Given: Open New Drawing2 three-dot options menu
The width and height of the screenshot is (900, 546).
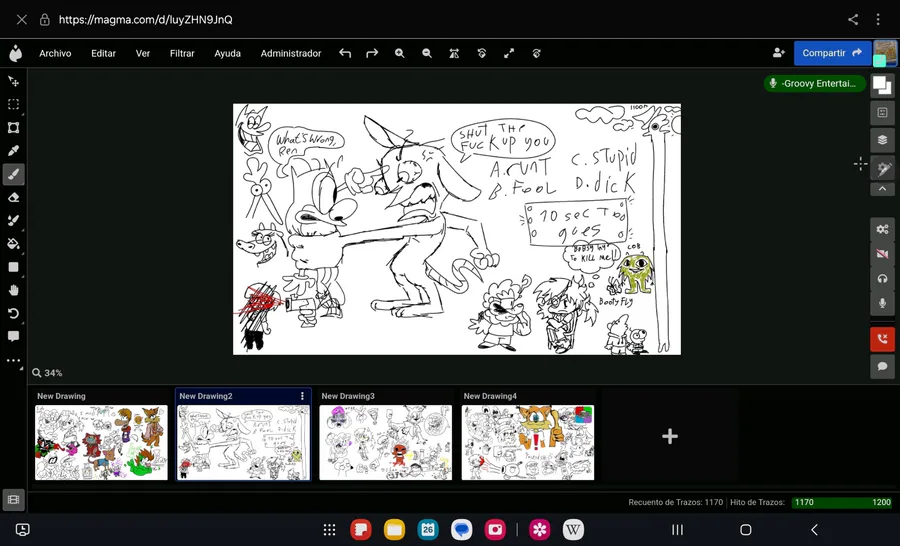Looking at the screenshot, I should (302, 396).
